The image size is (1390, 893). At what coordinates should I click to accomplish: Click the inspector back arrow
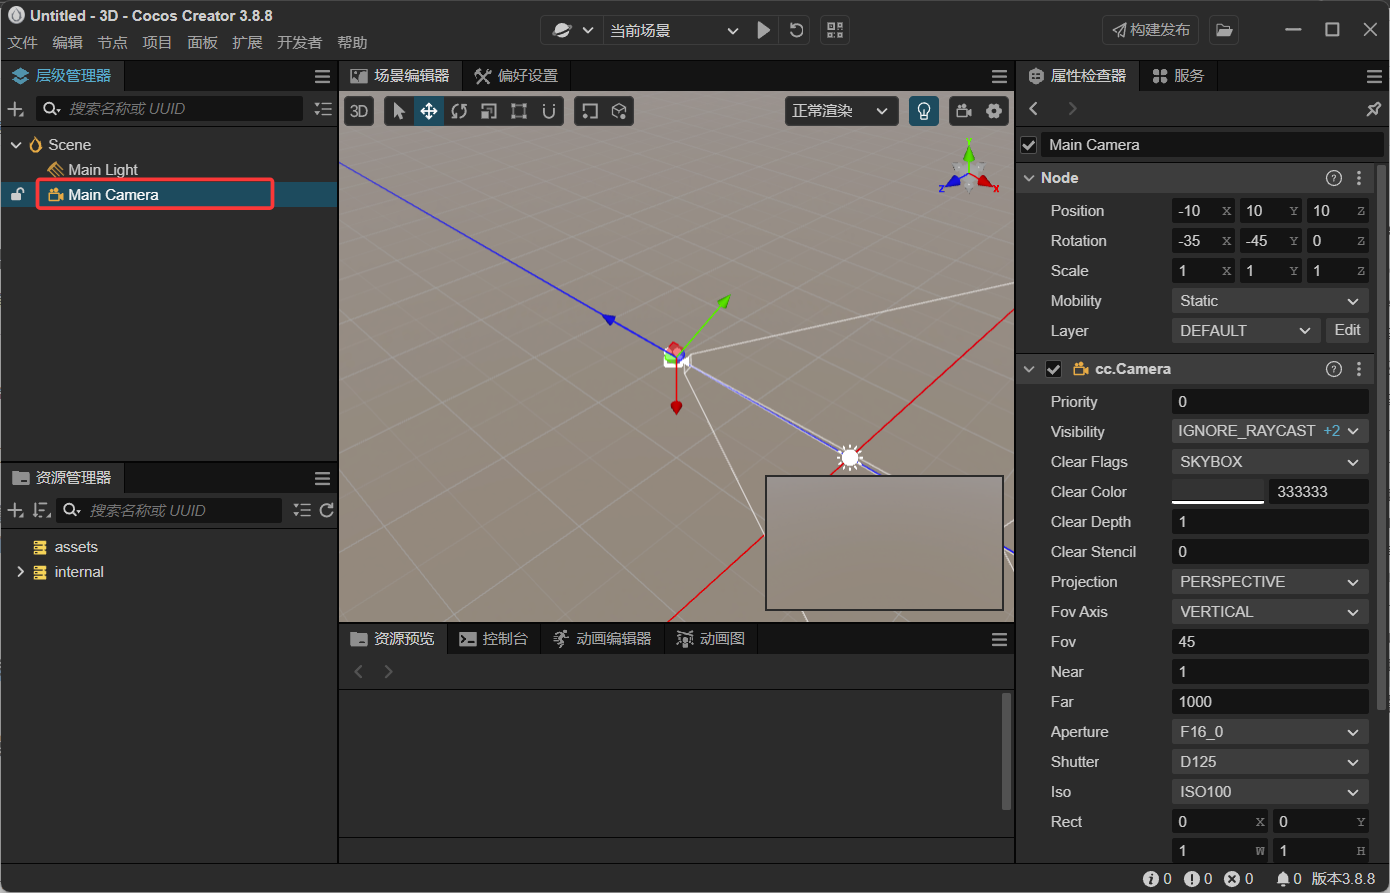[1034, 109]
